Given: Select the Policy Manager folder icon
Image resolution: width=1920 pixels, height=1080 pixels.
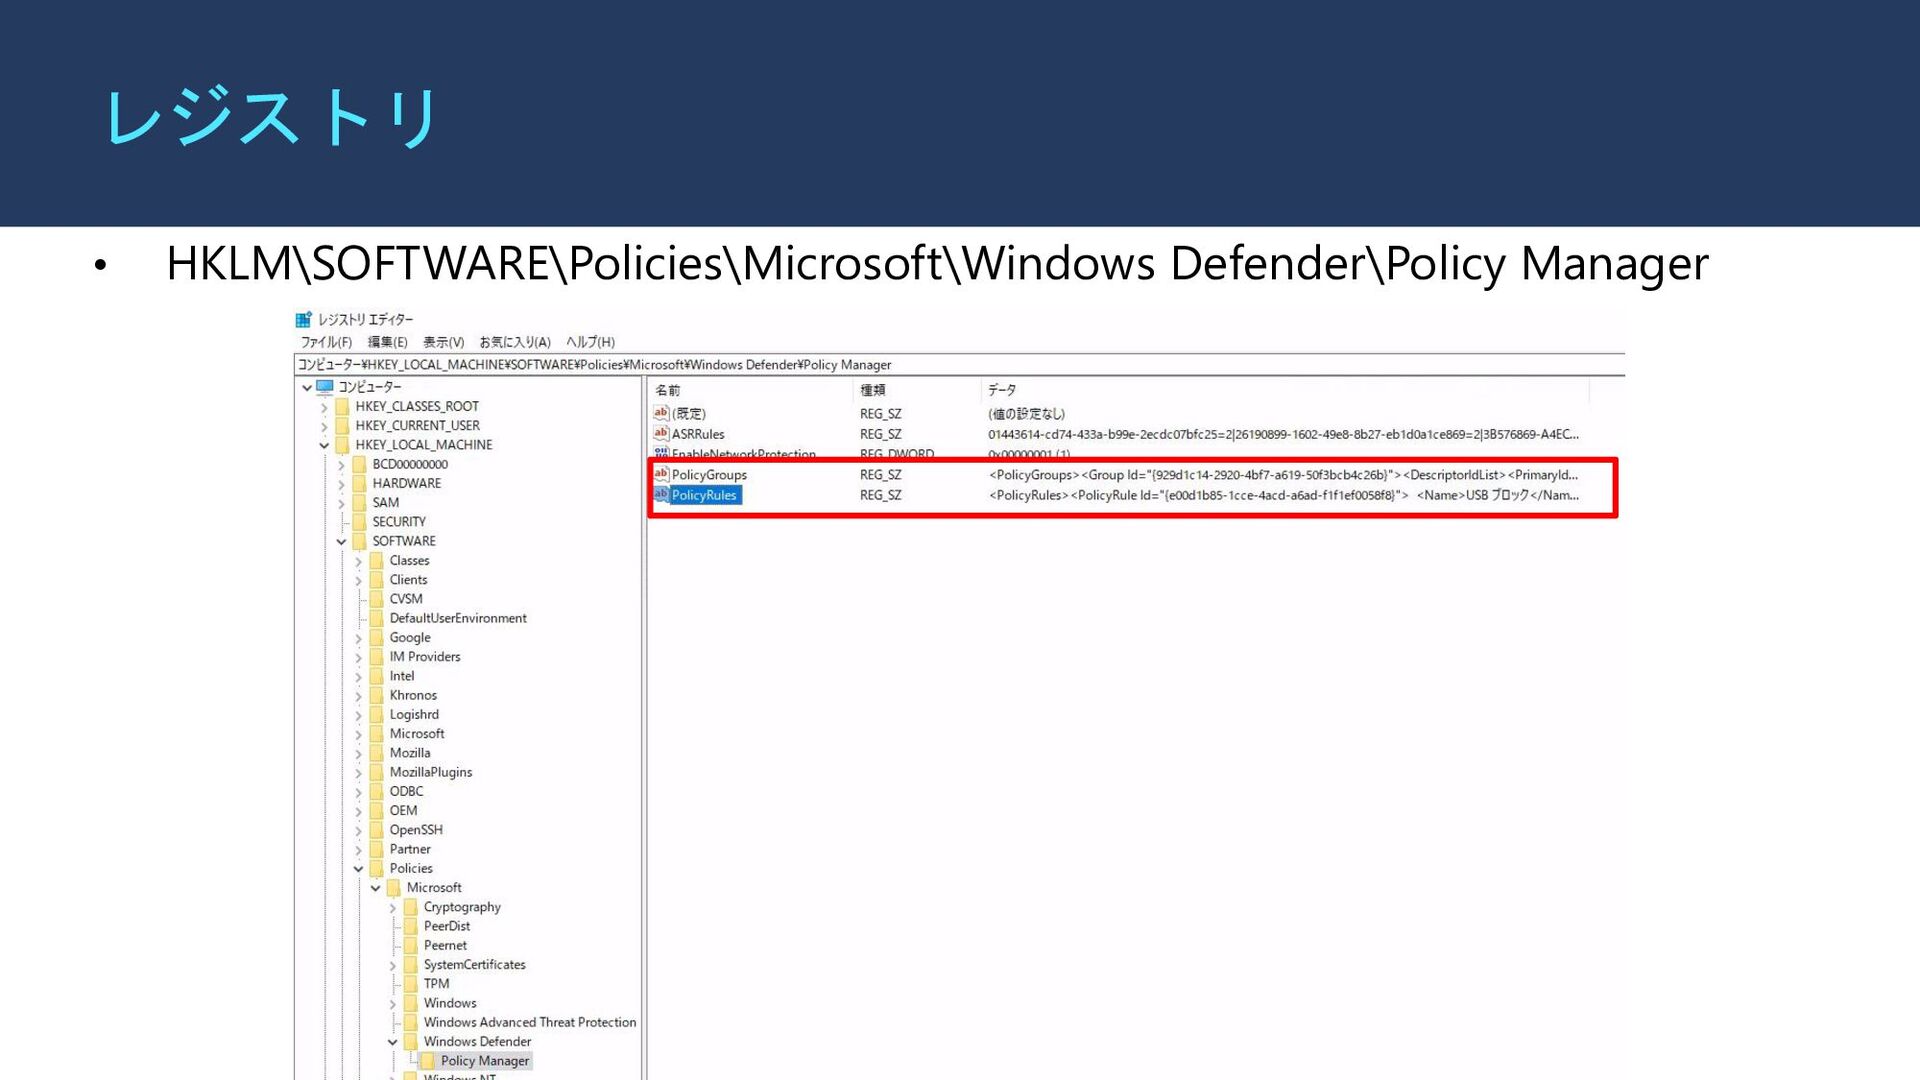Looking at the screenshot, I should click(x=427, y=1061).
